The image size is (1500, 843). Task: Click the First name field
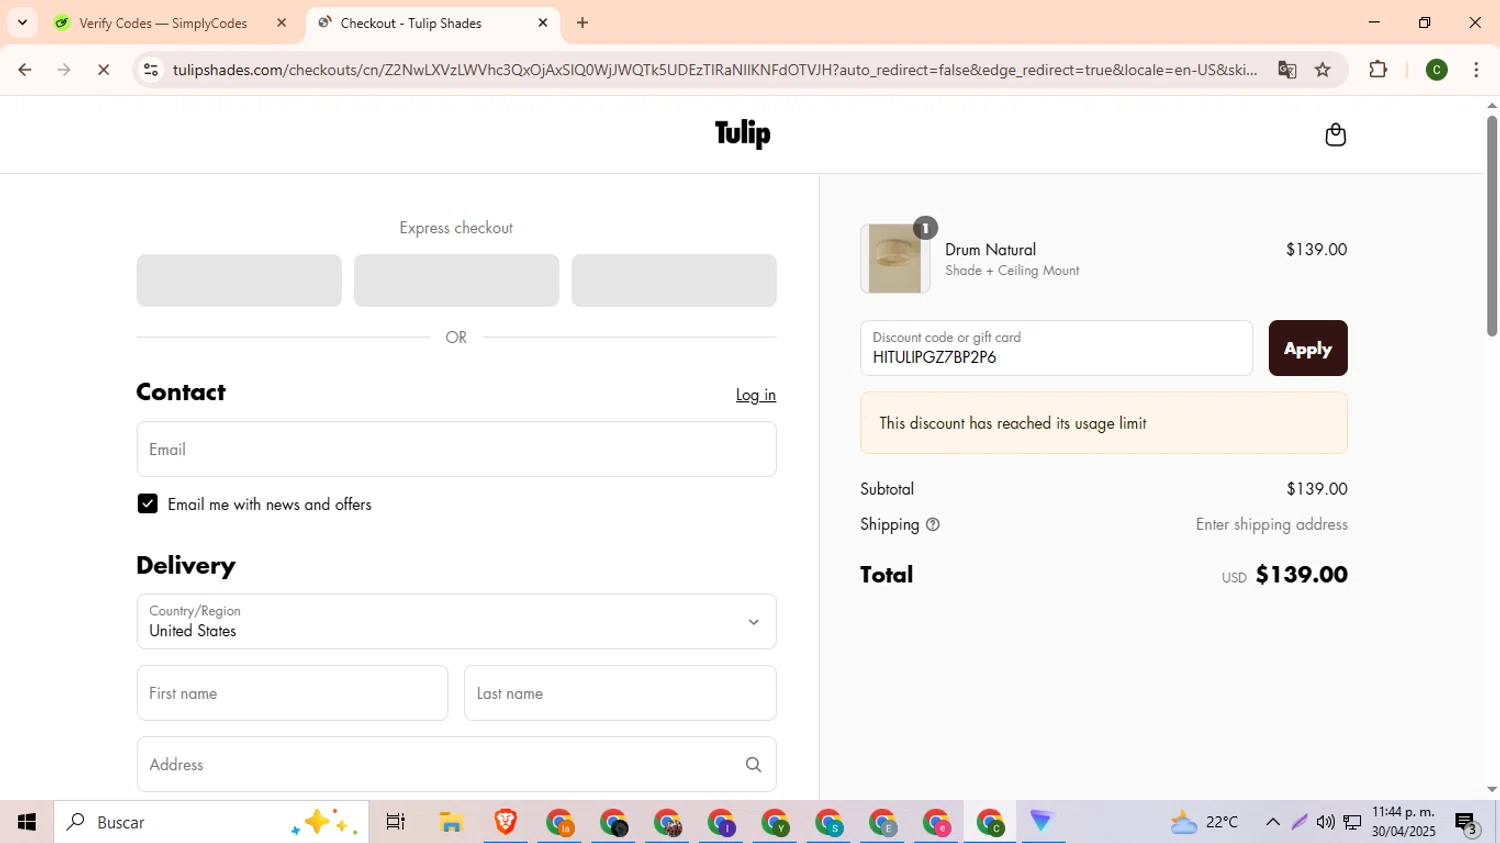click(292, 693)
